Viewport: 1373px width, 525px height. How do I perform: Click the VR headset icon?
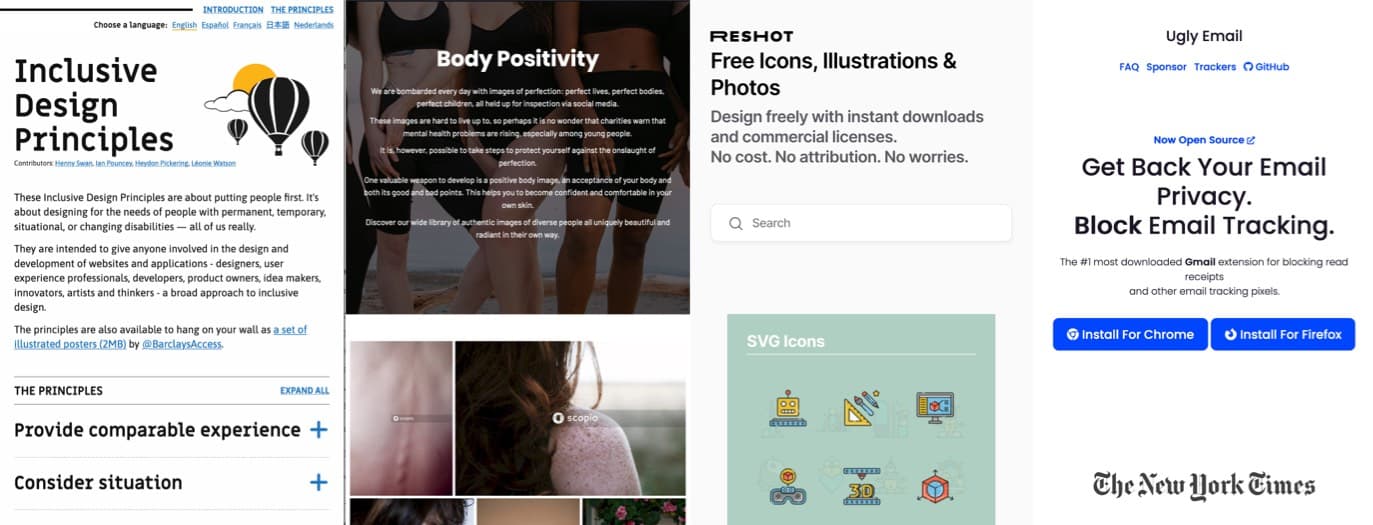pyautogui.click(x=788, y=484)
